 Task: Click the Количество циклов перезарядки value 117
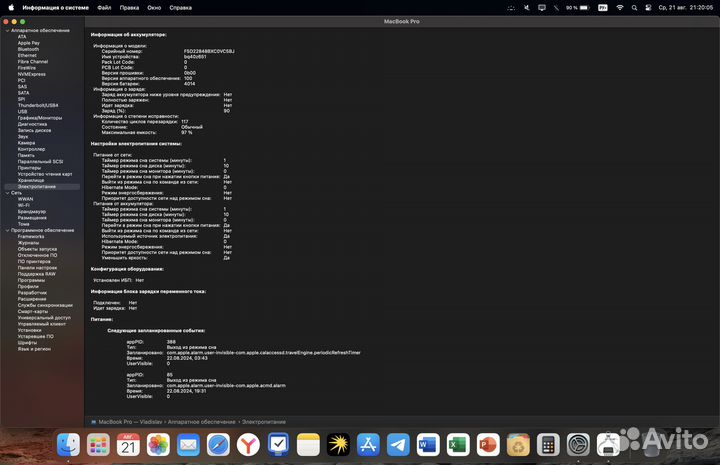[185, 122]
